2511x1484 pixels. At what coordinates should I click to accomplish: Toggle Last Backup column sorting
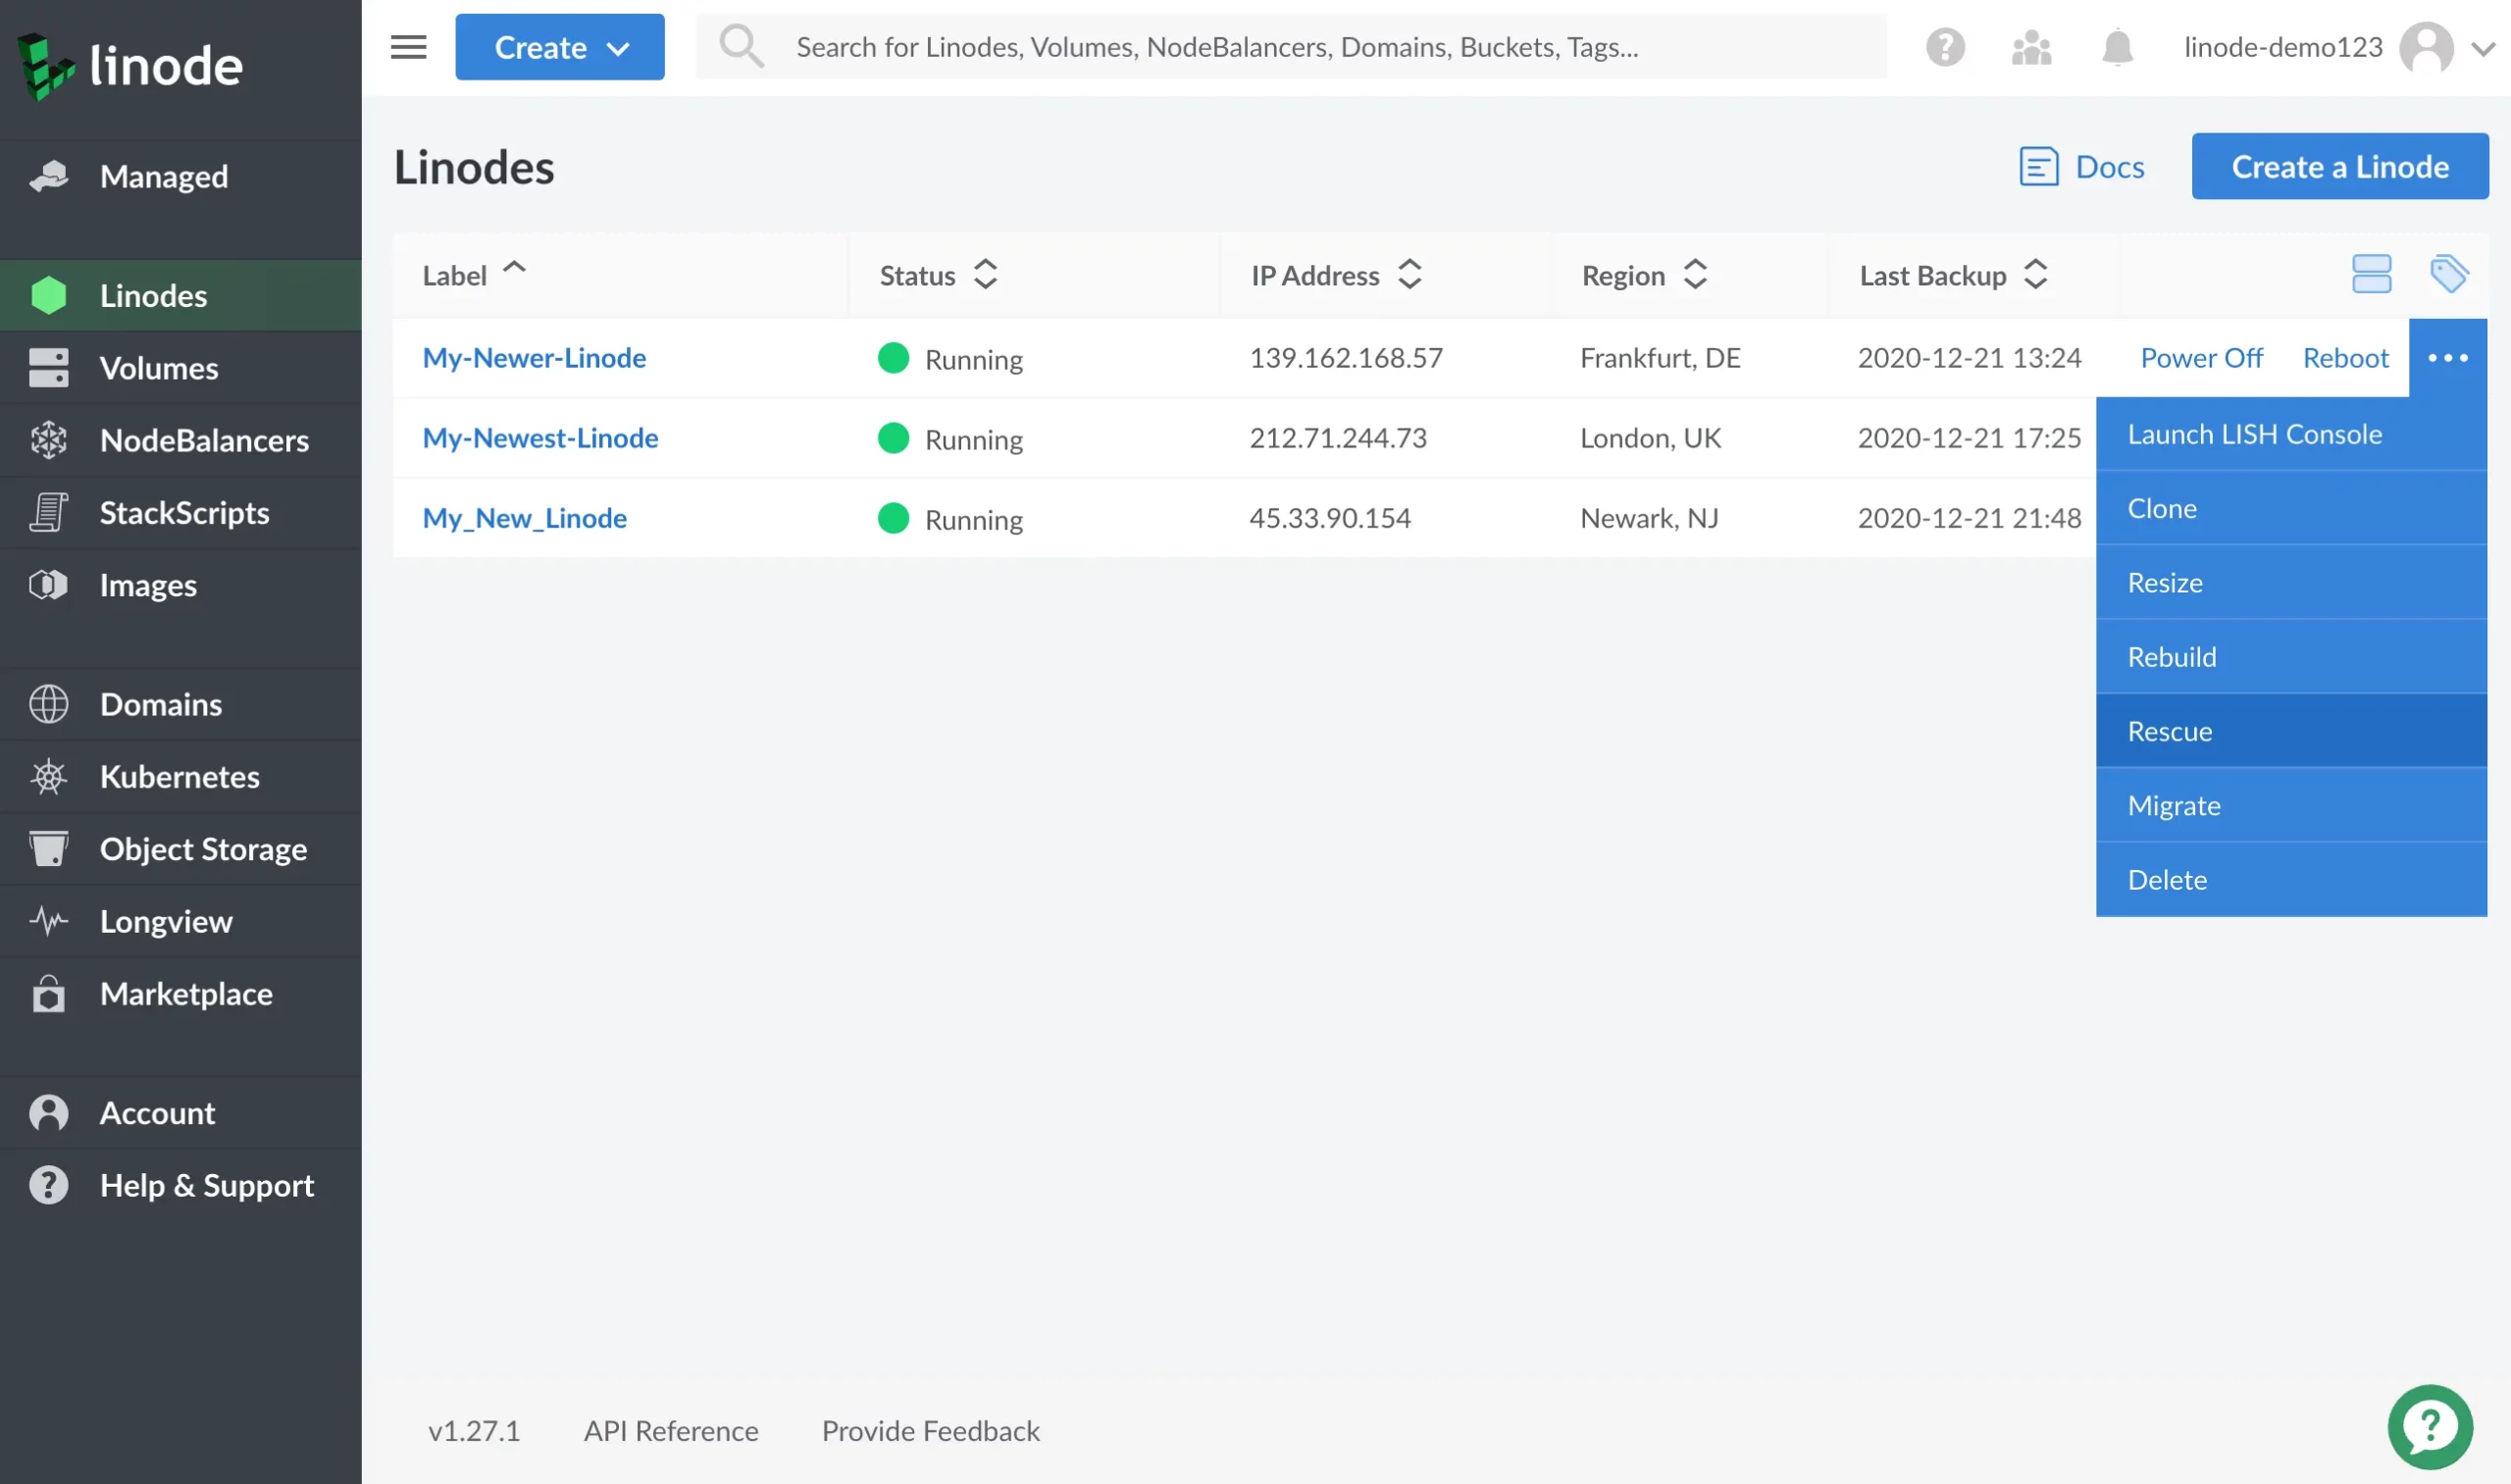coord(2037,274)
